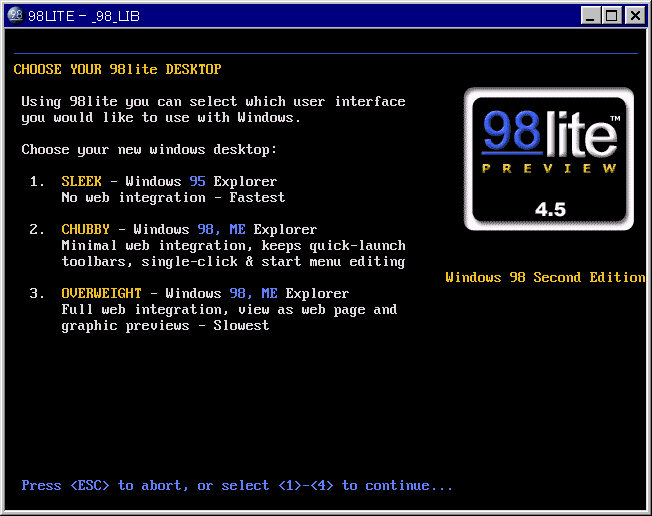
Task: Click the <1>-<4> text in bottom prompt
Action: coord(305,486)
